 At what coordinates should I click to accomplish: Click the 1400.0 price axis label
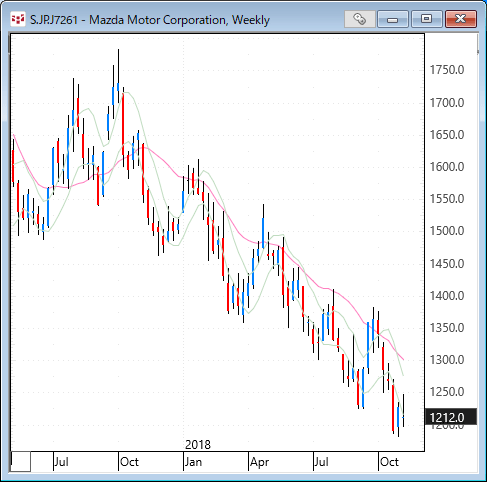click(447, 296)
